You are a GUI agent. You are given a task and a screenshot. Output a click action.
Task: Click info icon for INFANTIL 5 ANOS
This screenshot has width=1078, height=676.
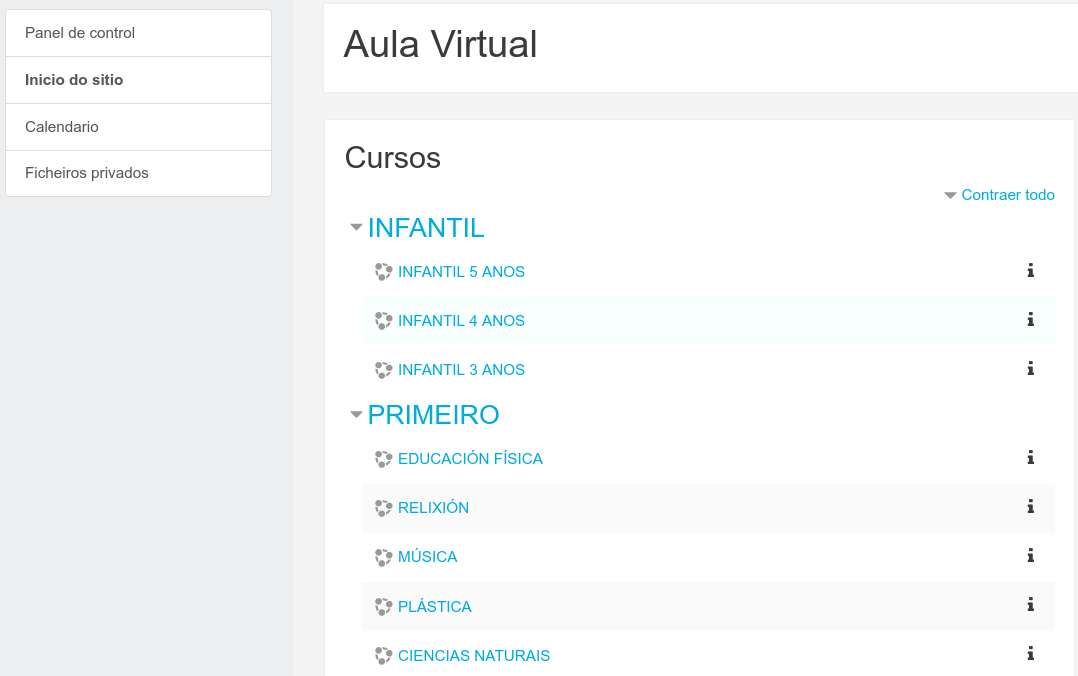pos(1030,270)
